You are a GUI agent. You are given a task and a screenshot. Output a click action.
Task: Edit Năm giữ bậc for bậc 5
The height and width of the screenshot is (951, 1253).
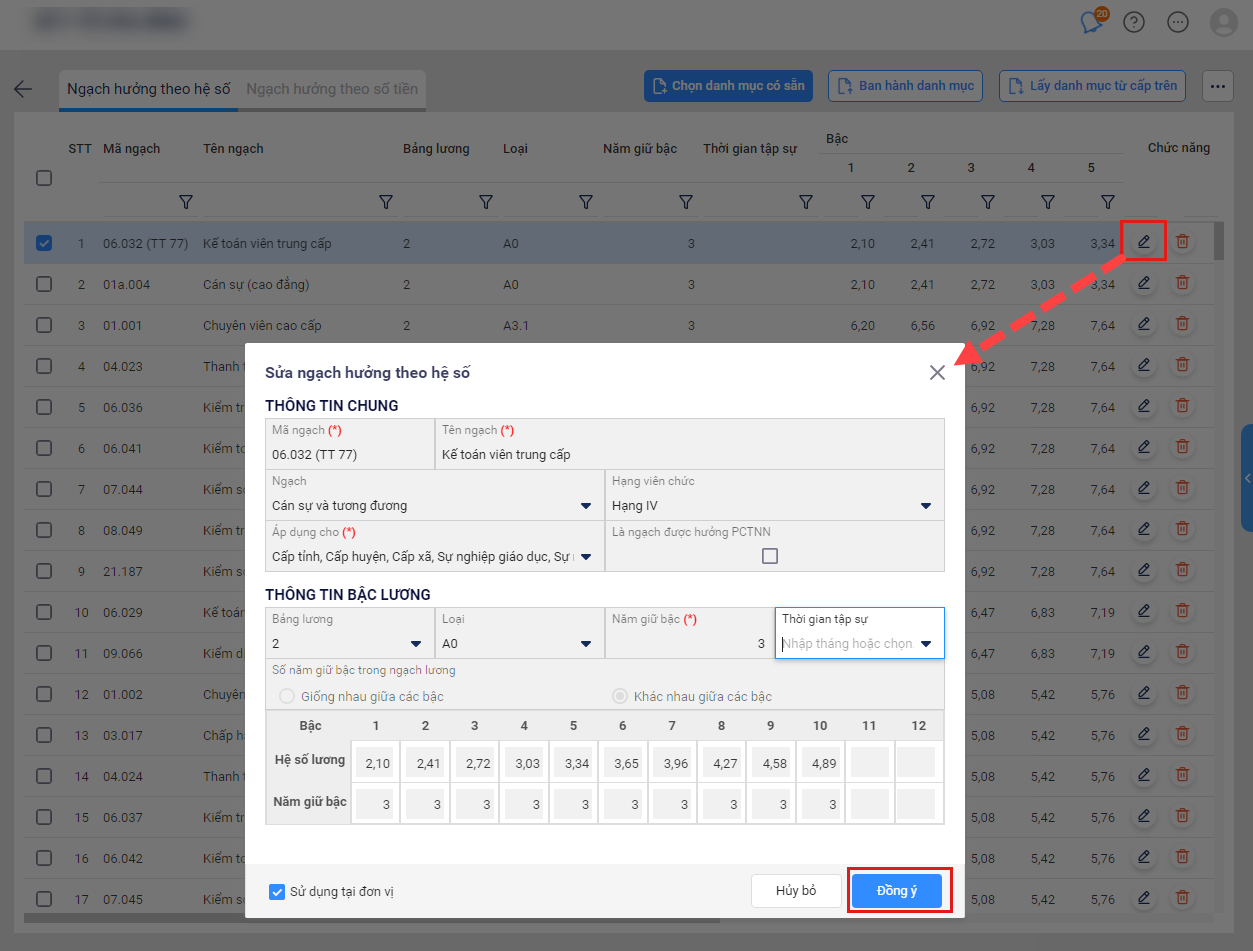click(x=571, y=804)
